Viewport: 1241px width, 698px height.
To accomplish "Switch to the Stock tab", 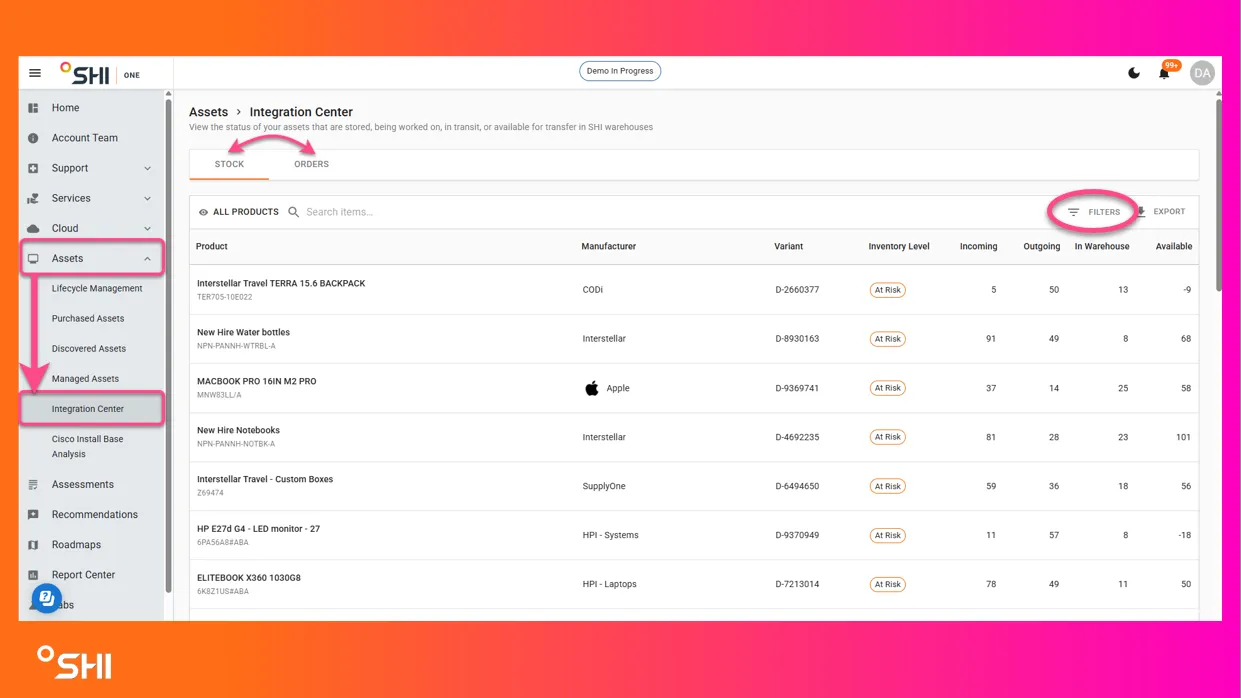I will point(229,164).
